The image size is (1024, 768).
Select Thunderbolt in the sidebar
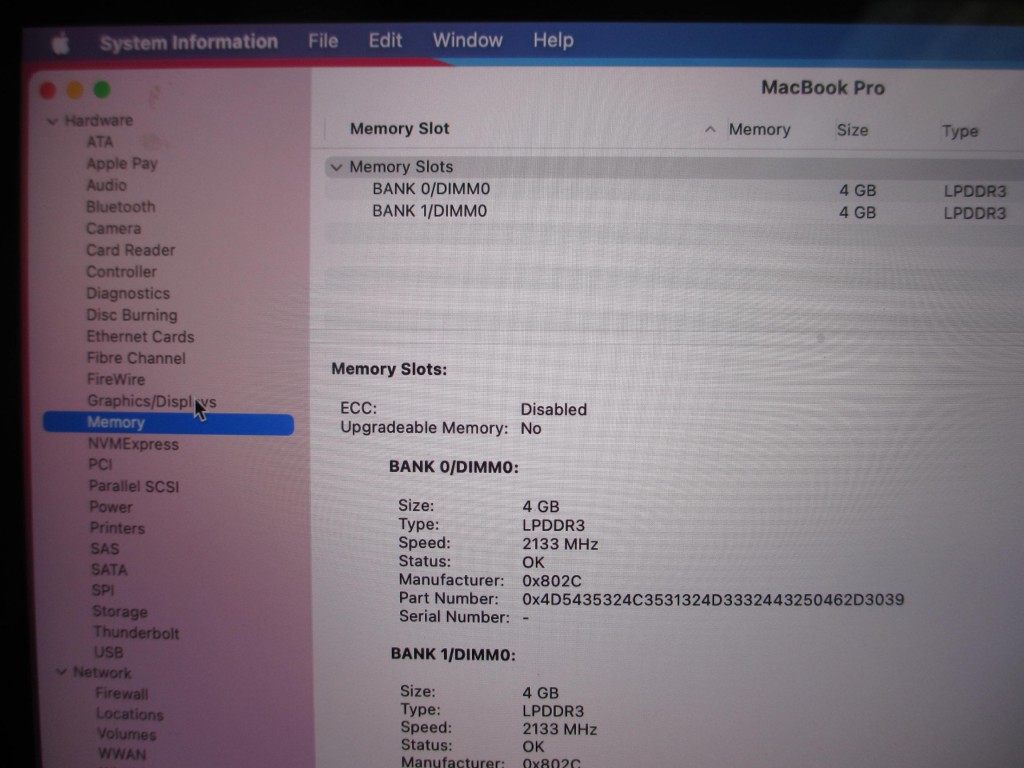[136, 633]
